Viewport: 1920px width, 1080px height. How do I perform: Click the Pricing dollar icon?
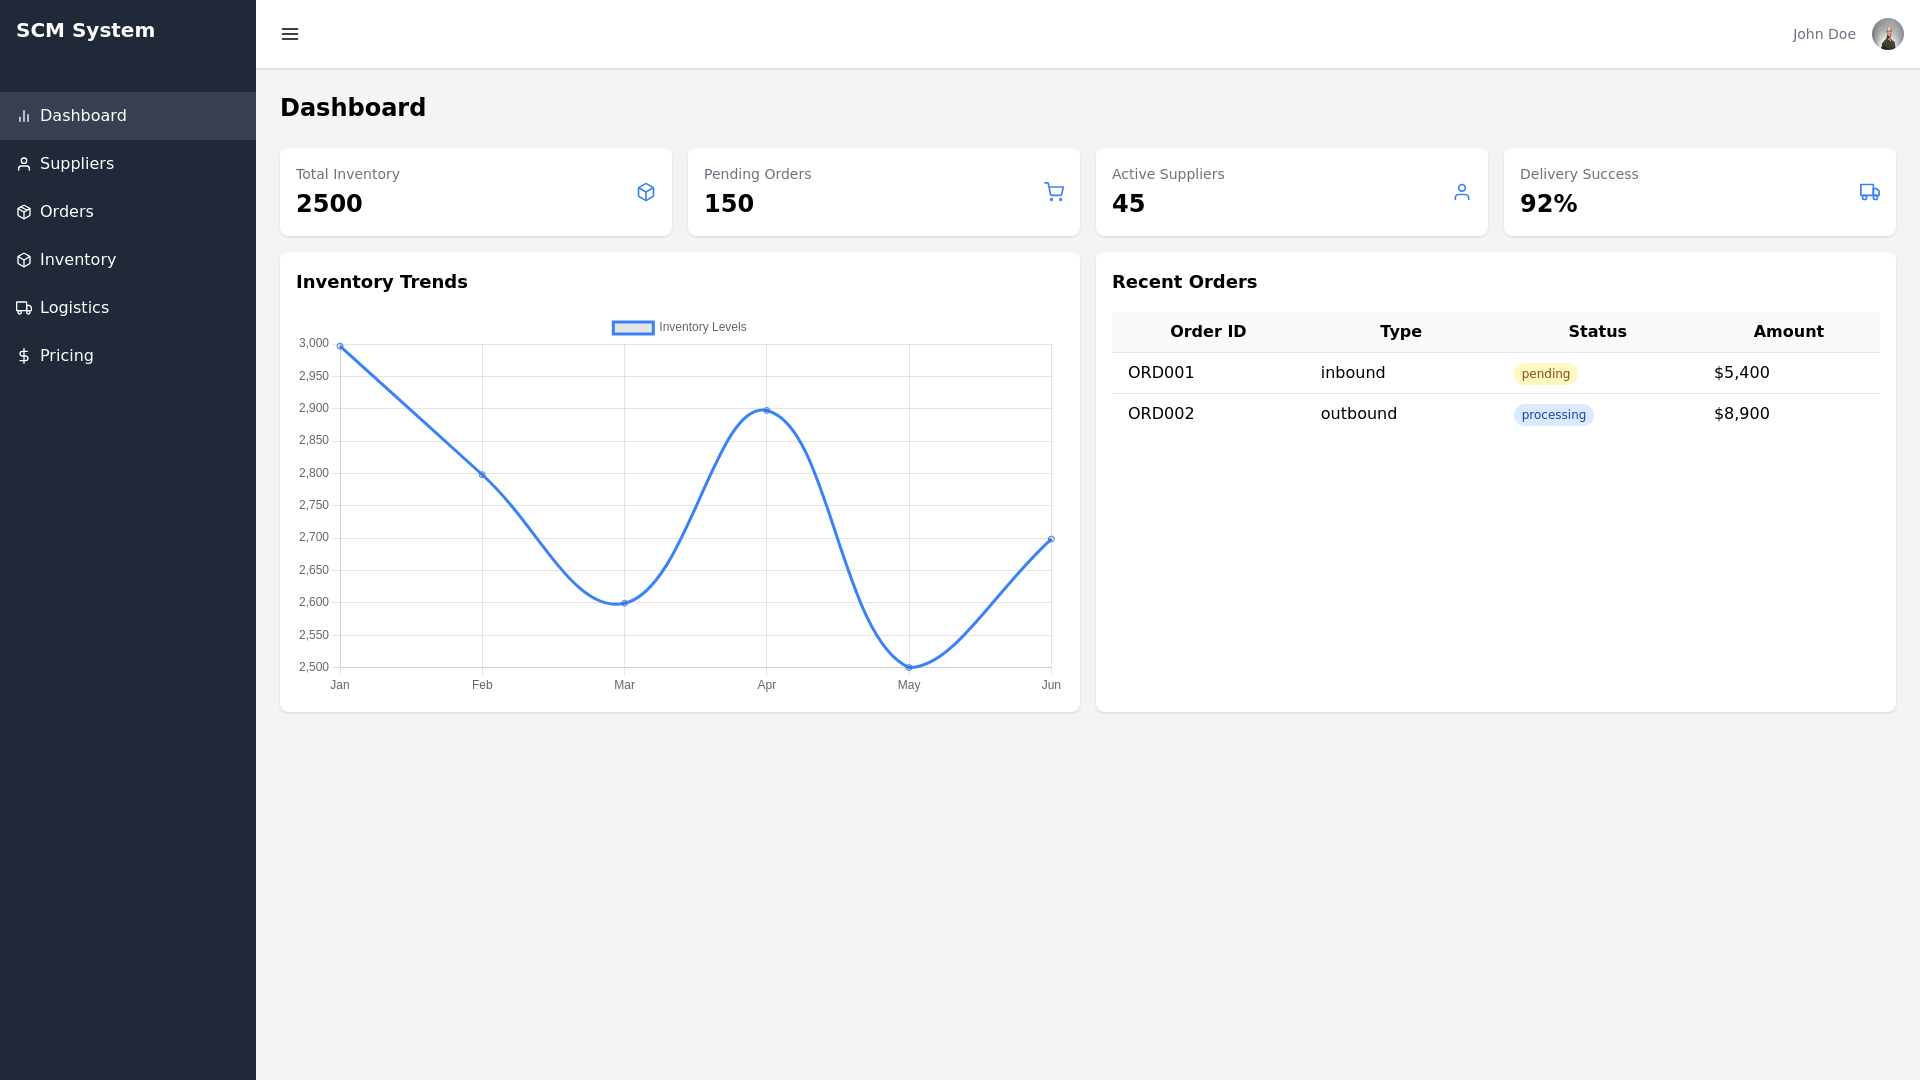[24, 355]
